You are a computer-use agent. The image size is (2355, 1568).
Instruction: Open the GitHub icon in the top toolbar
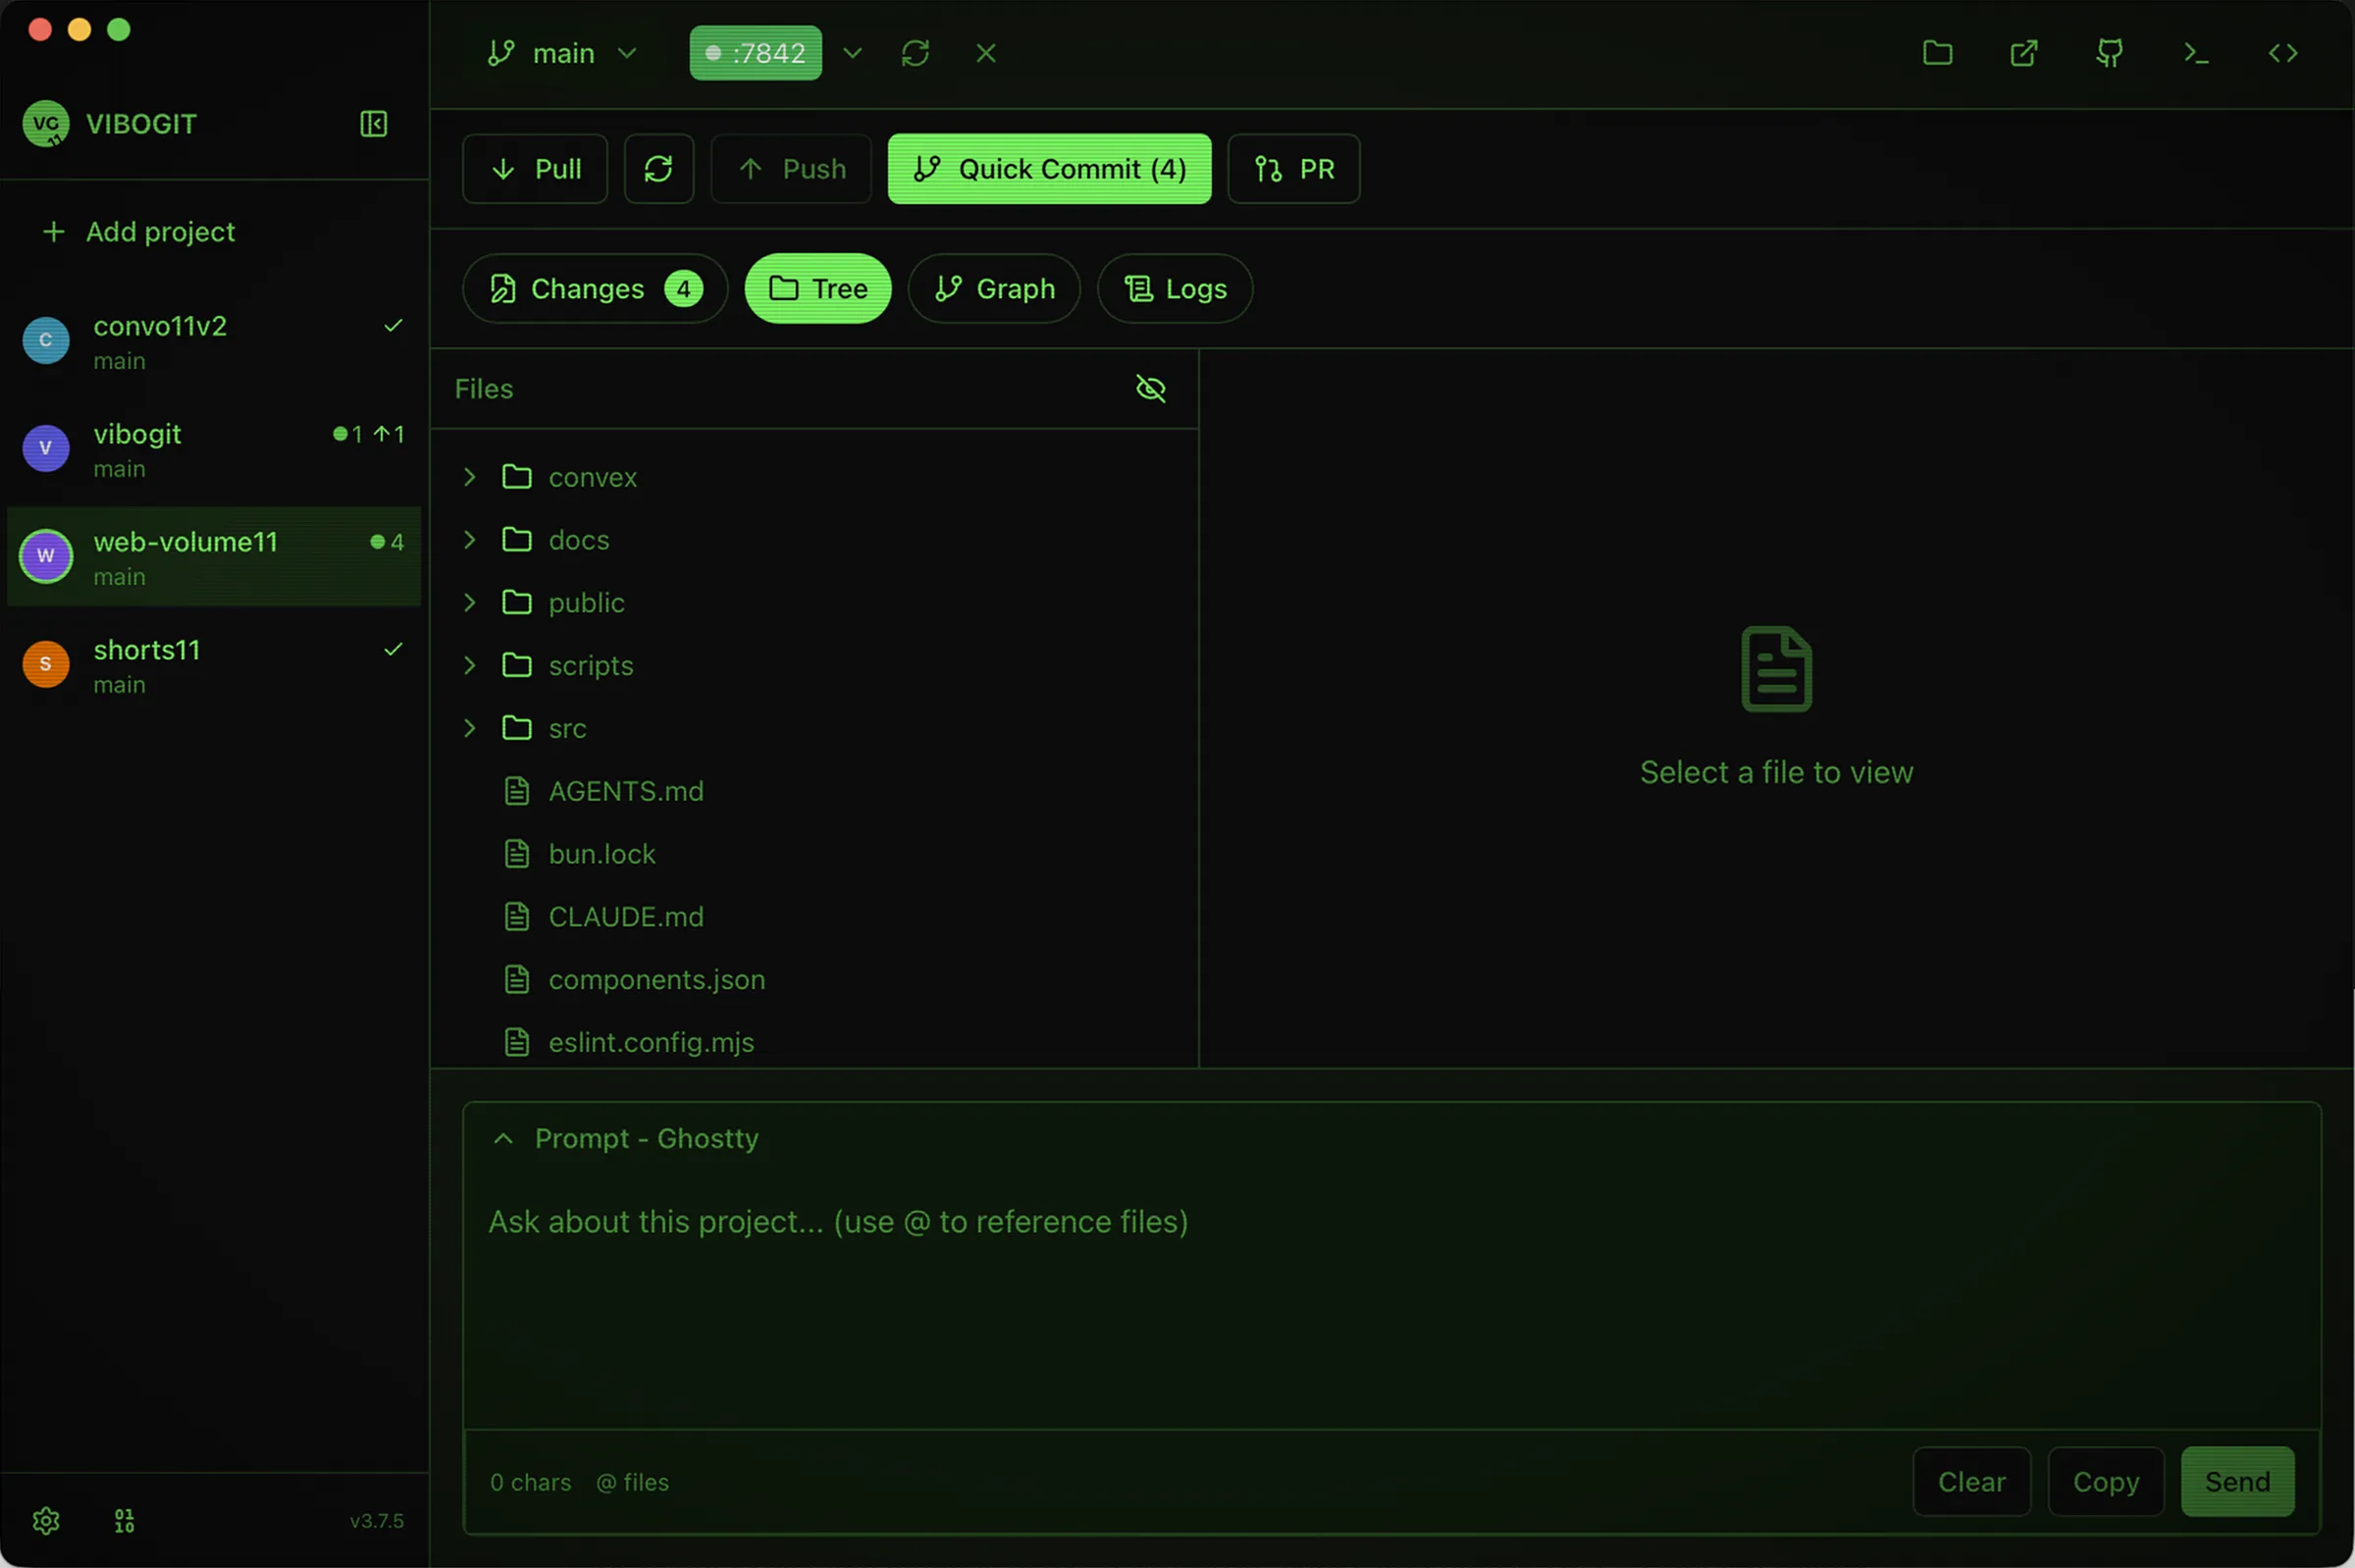(x=2109, y=53)
